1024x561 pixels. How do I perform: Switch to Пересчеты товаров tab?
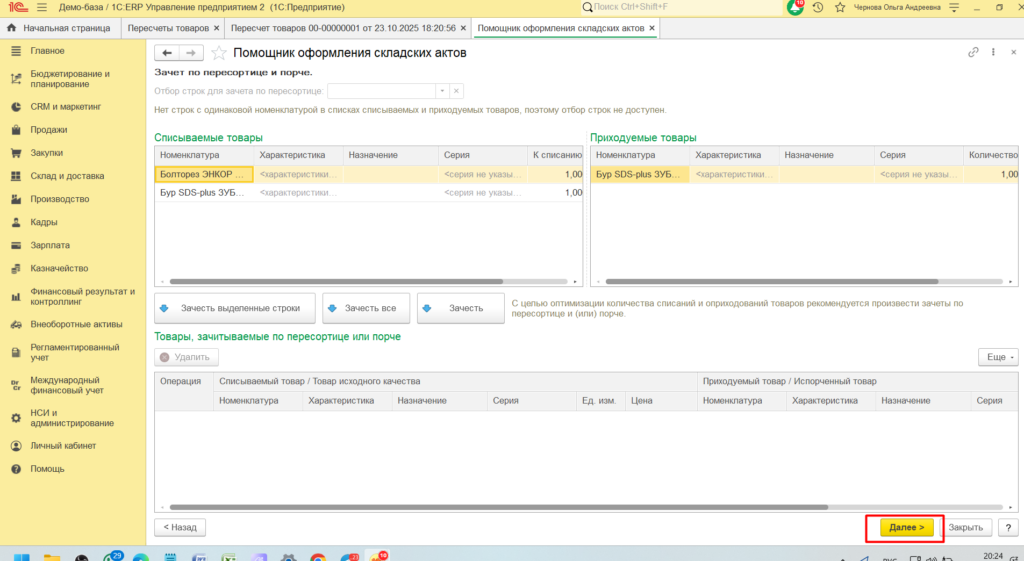[x=168, y=28]
